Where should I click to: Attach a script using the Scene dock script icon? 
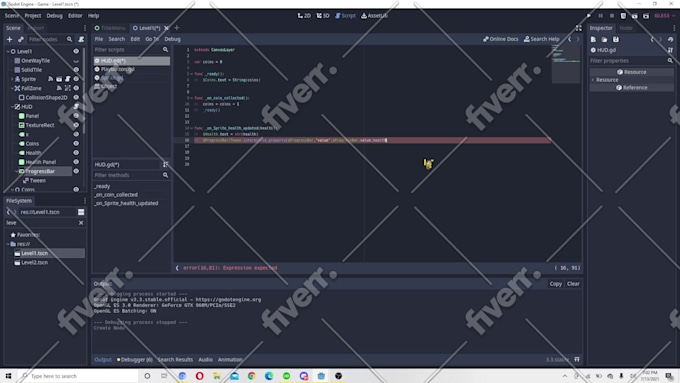(x=81, y=39)
